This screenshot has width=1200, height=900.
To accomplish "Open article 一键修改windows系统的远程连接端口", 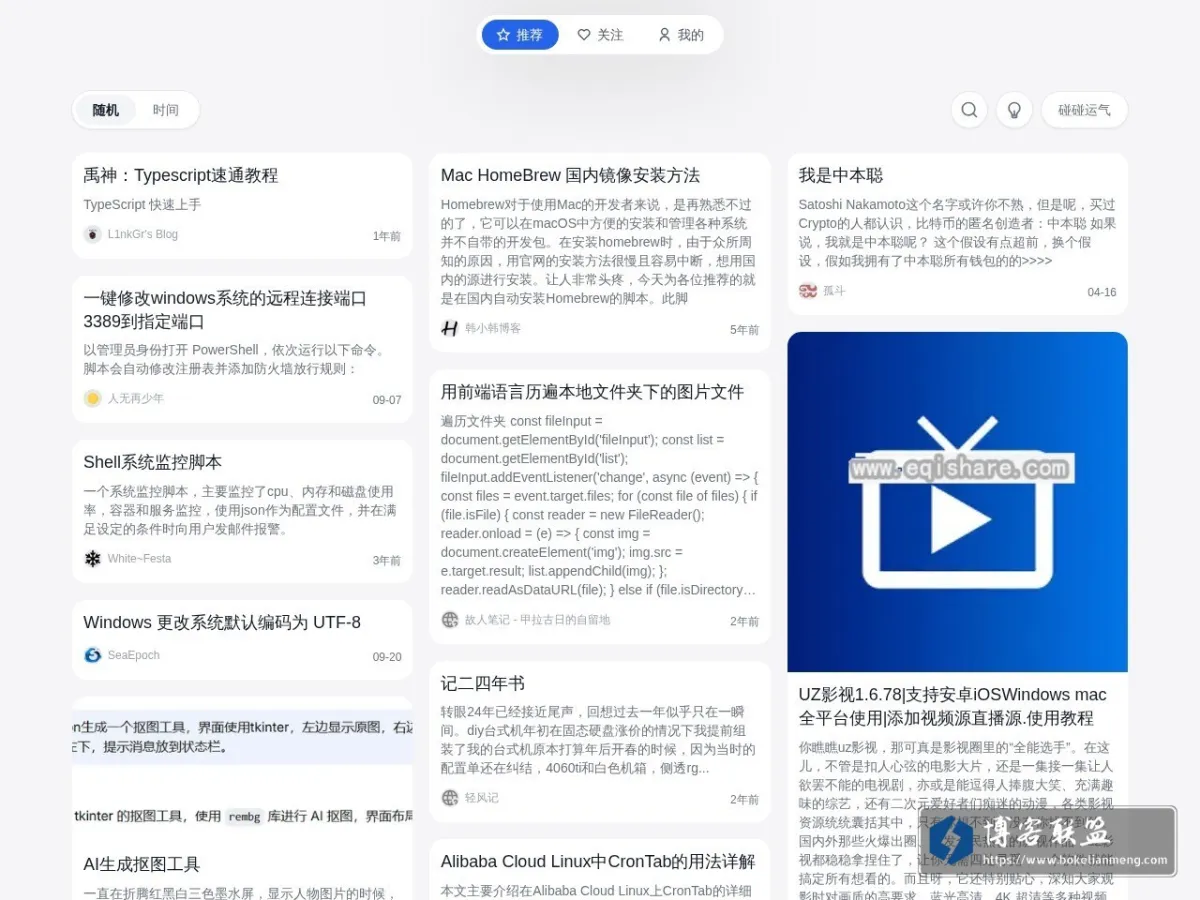I will 225,310.
